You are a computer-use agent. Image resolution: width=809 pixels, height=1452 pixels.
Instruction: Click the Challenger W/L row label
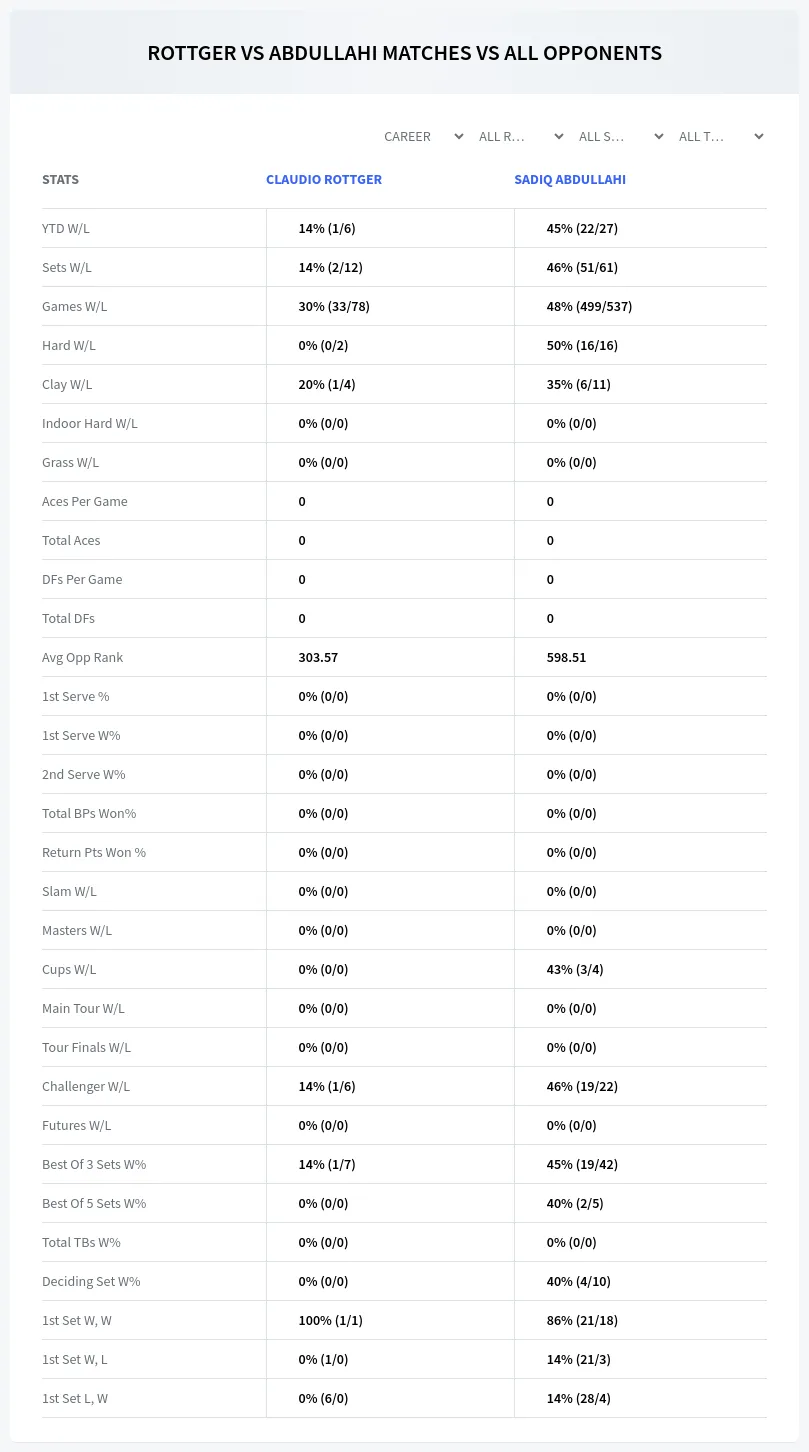tap(86, 1086)
